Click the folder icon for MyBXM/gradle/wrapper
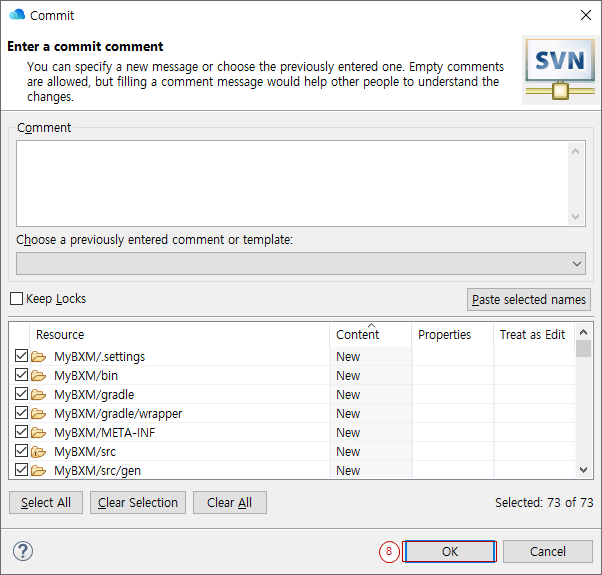Image resolution: width=602 pixels, height=575 pixels. (39, 414)
